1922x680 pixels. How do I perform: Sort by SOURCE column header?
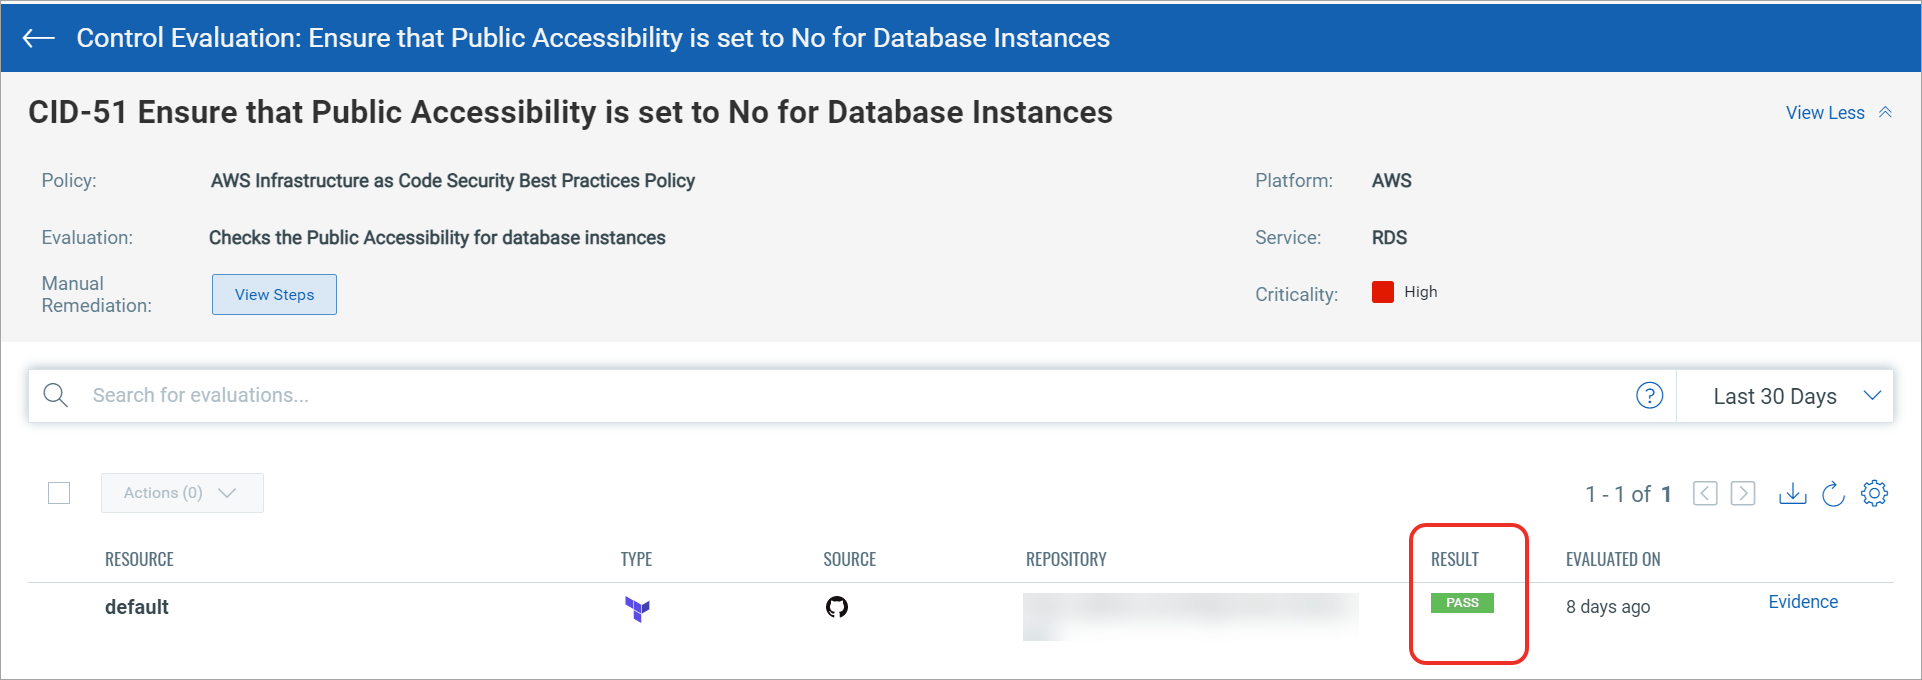[849, 559]
